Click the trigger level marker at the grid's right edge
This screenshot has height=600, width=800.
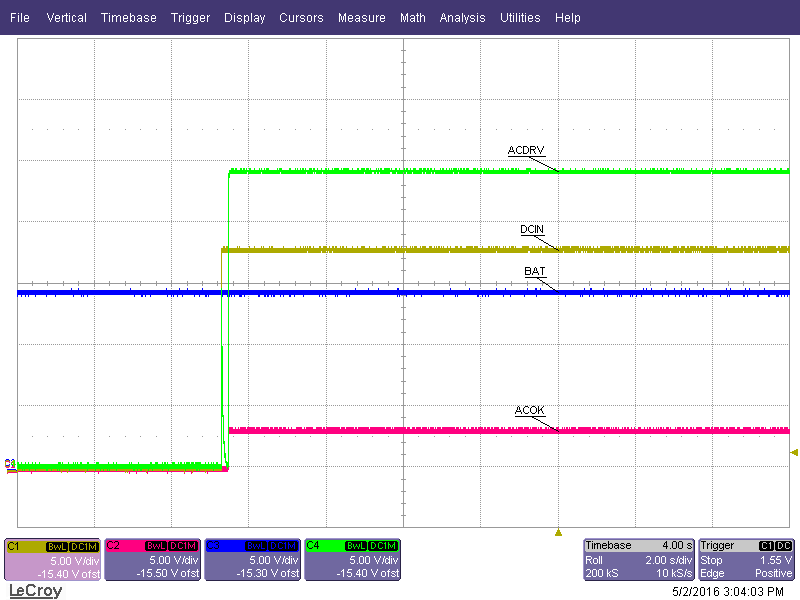click(x=794, y=452)
